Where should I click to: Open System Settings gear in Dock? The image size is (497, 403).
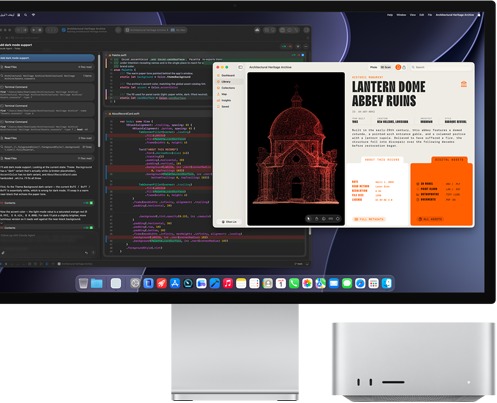click(x=135, y=284)
